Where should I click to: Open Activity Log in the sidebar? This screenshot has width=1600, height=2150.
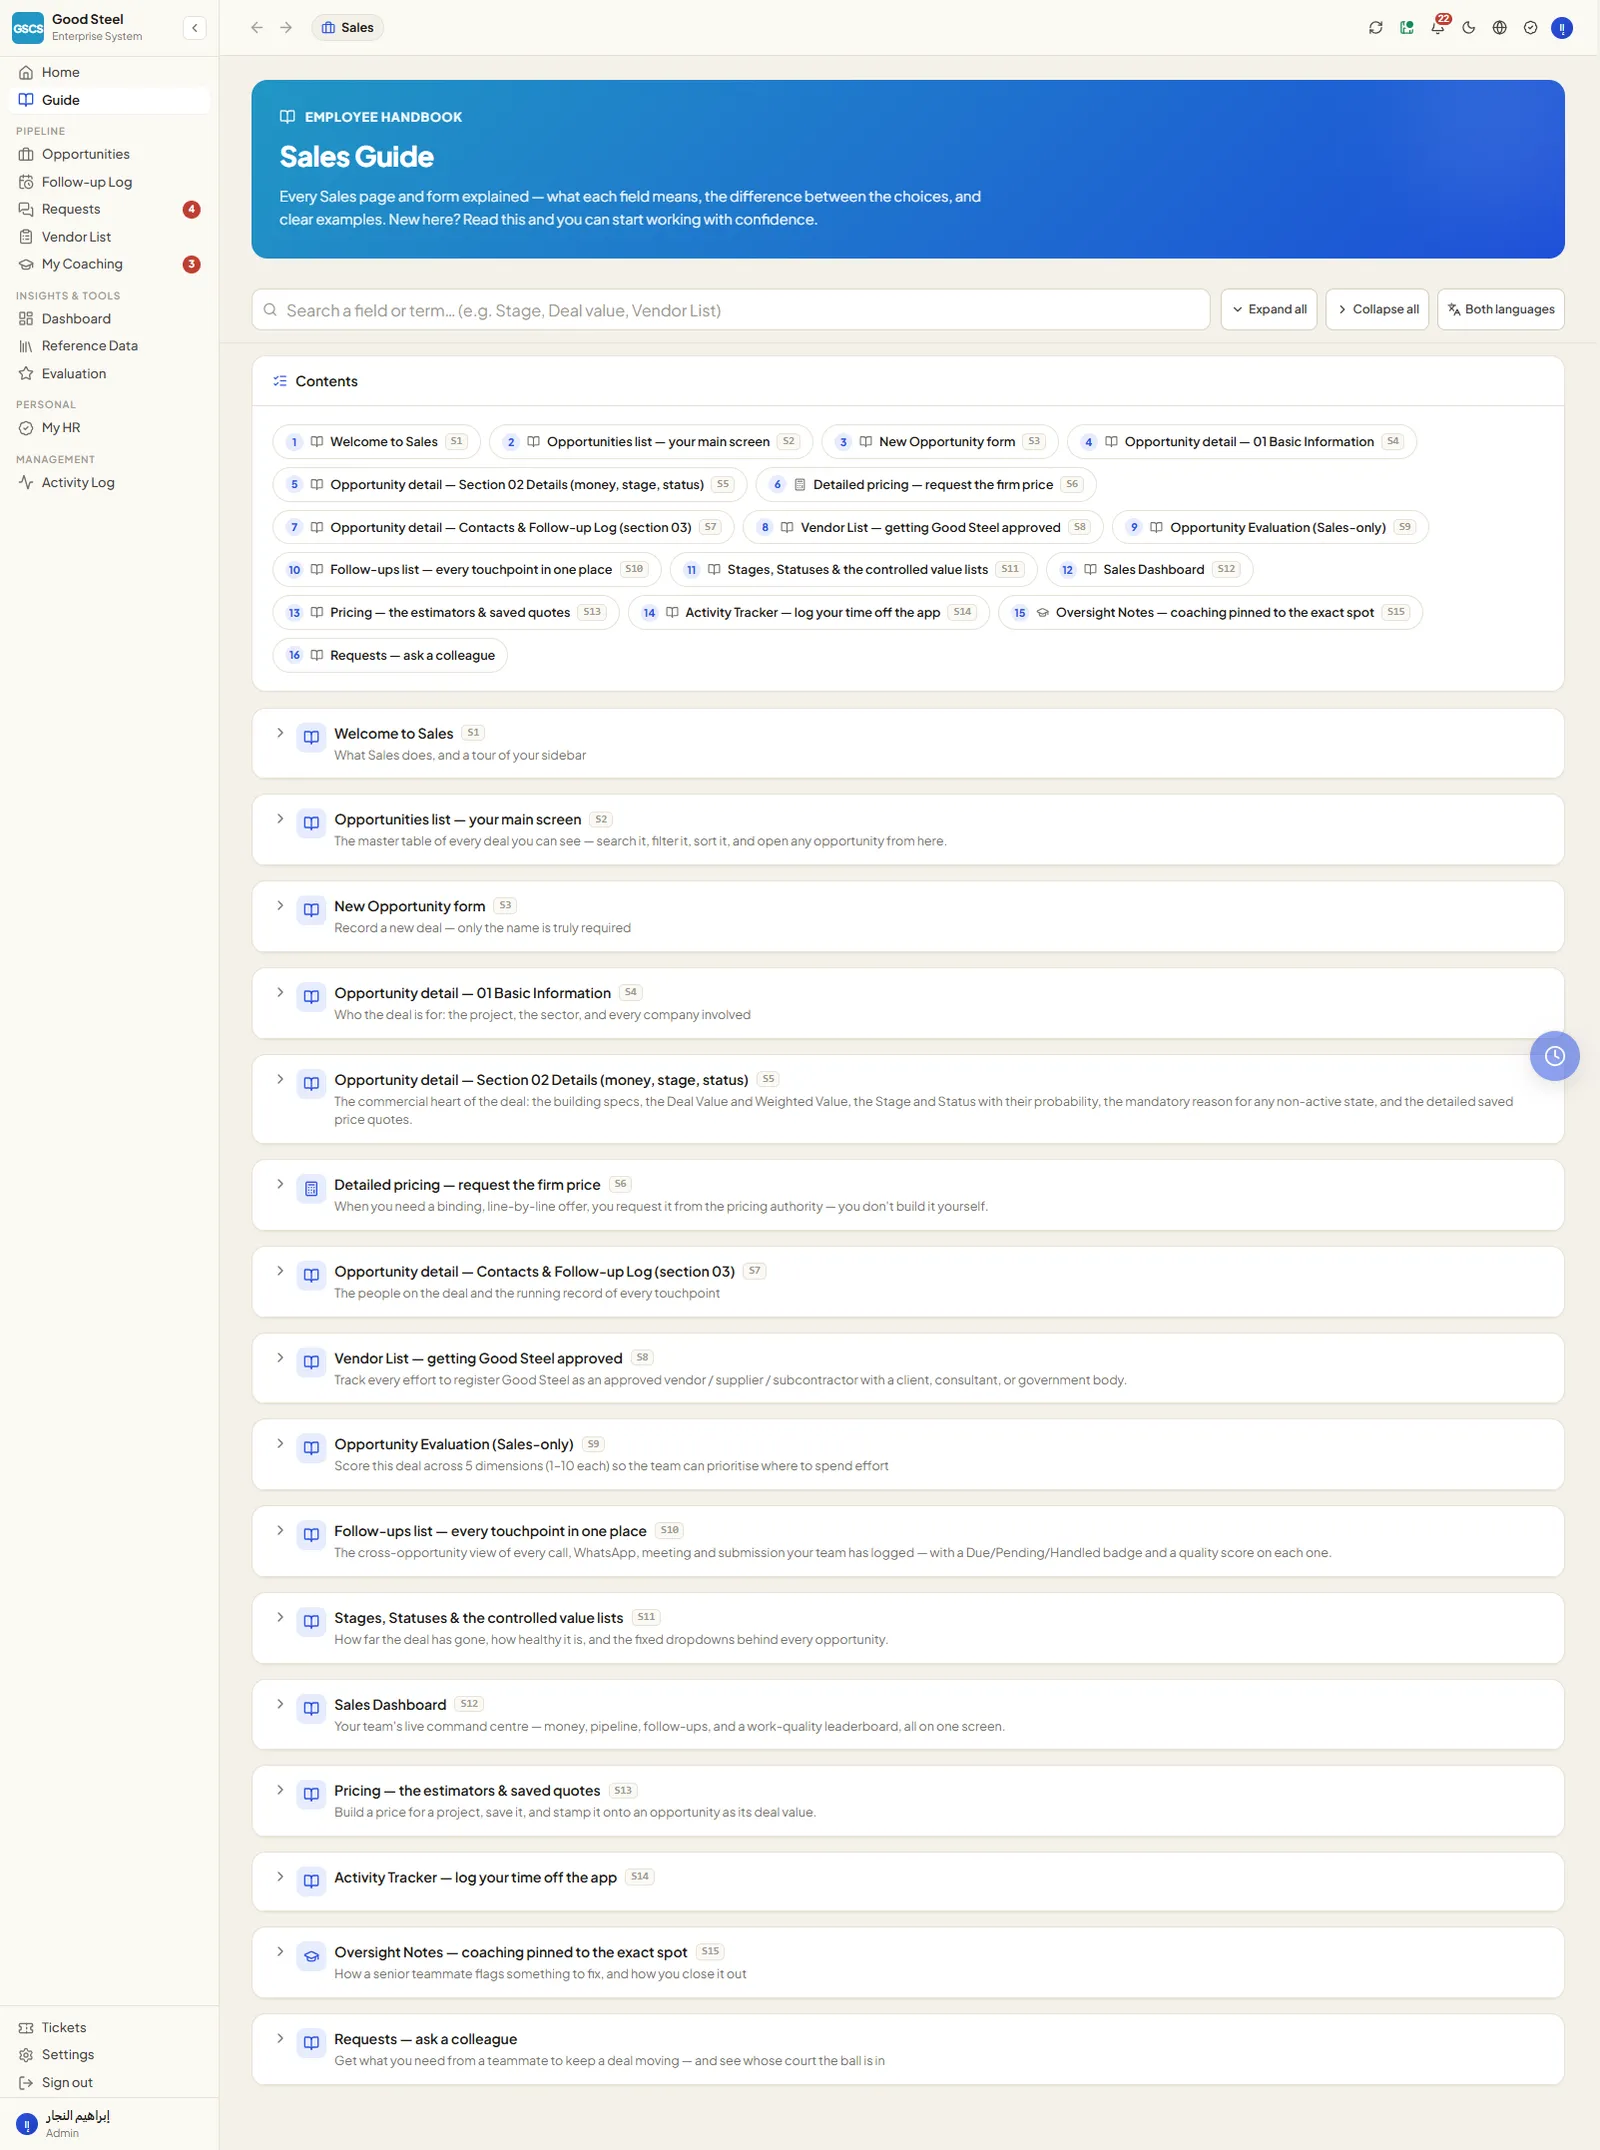[x=109, y=483]
